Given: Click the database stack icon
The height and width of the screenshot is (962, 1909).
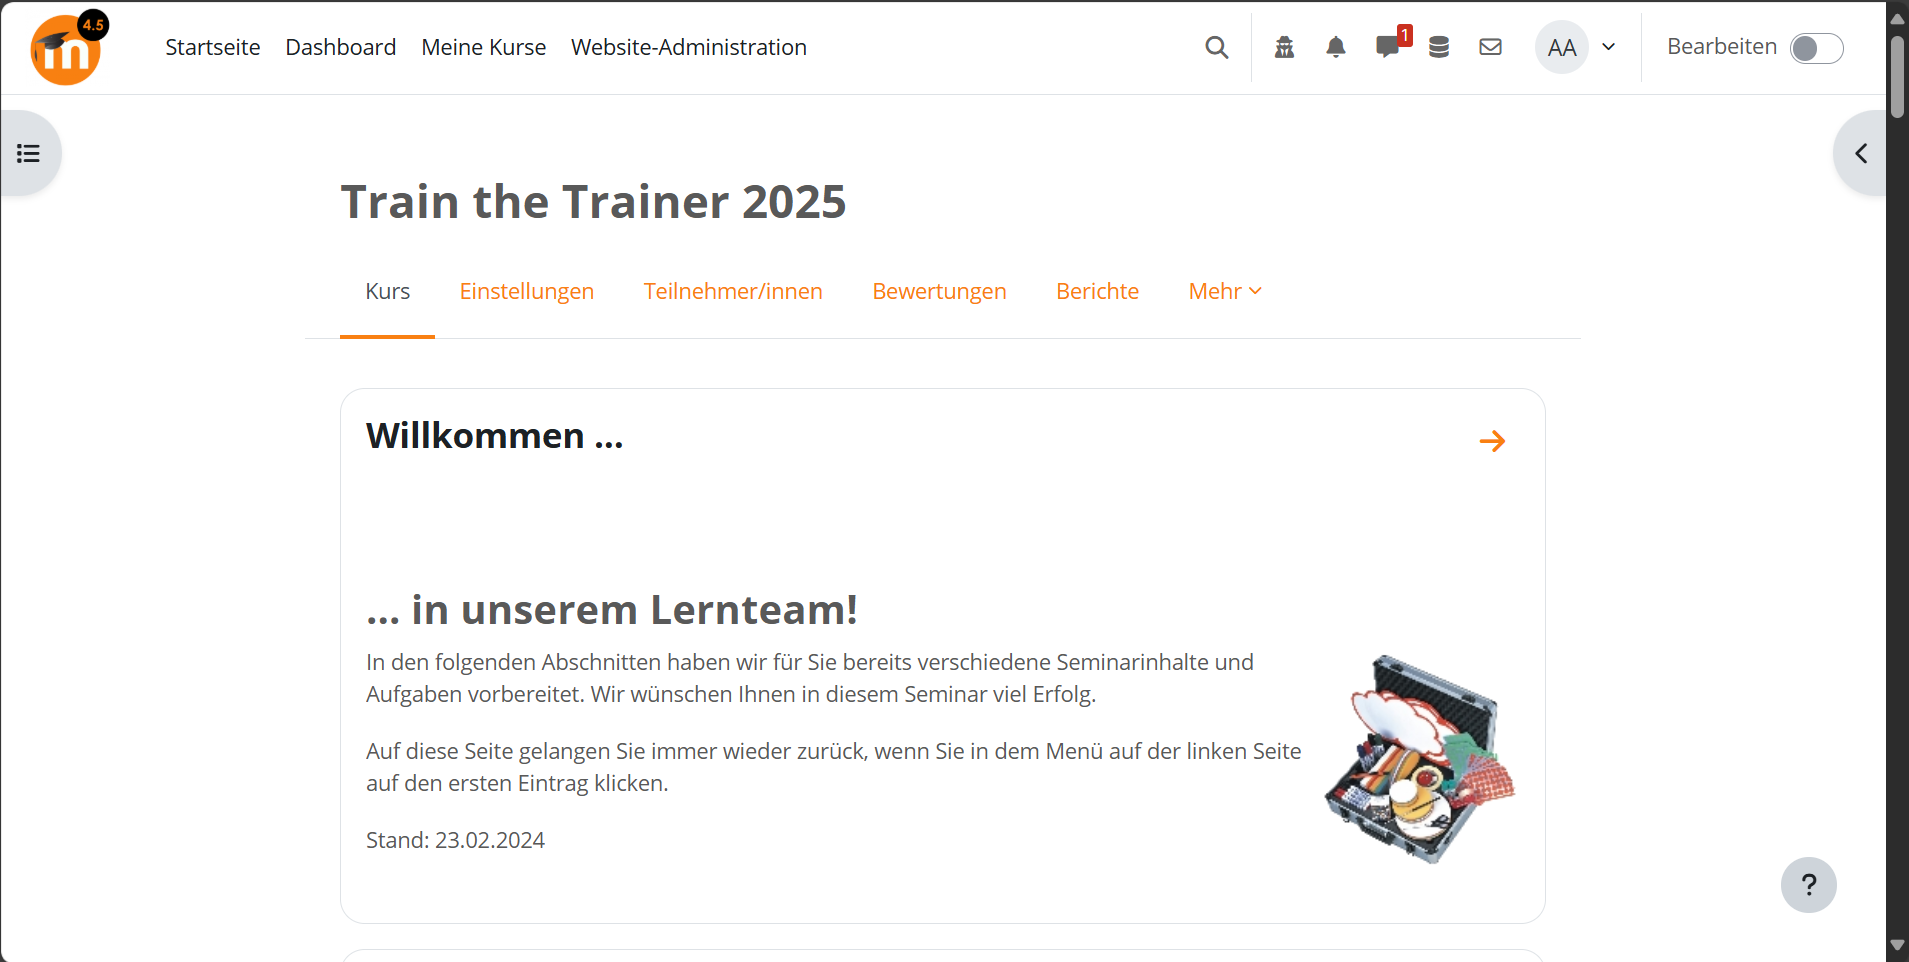Looking at the screenshot, I should point(1438,47).
